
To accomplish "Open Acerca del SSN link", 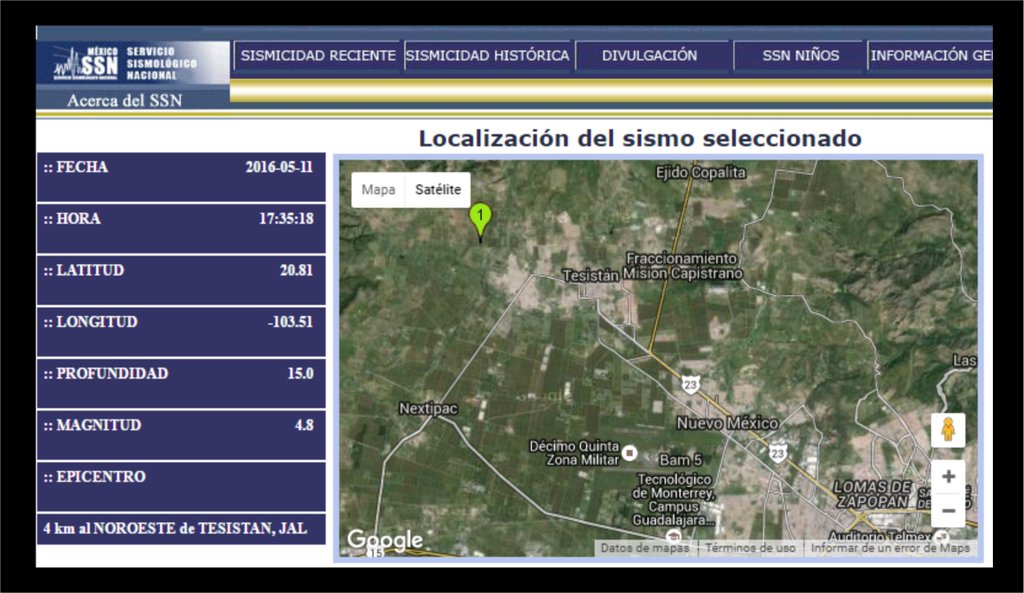I will tap(124, 101).
